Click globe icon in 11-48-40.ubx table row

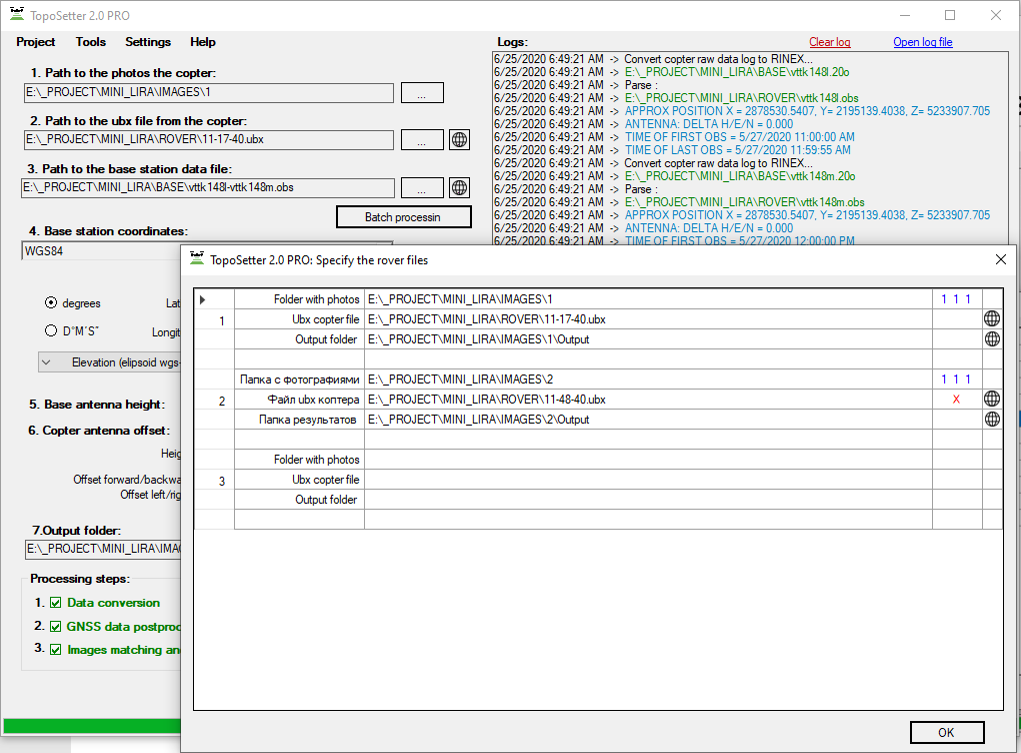(x=992, y=399)
